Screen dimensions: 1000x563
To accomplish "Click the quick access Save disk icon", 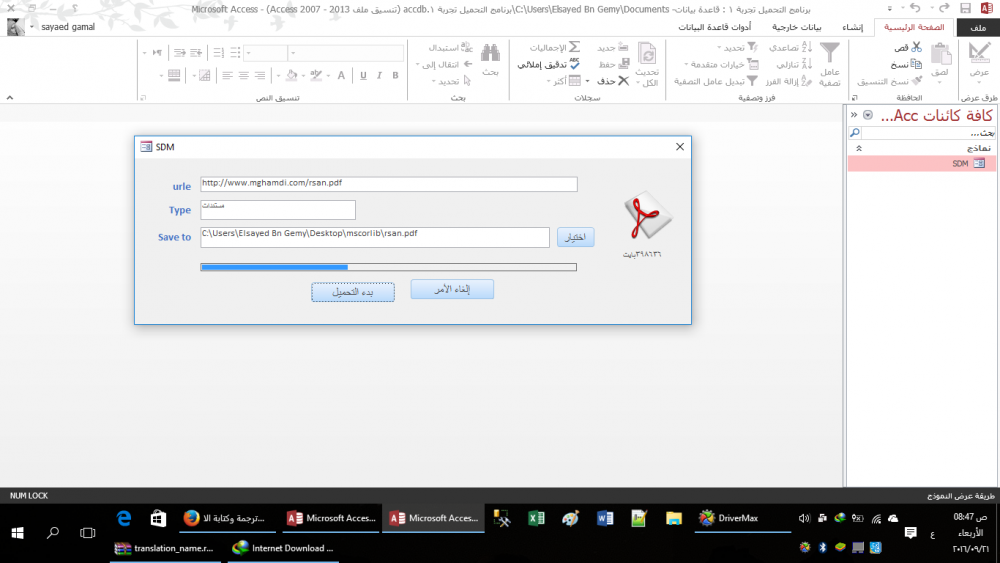I will pyautogui.click(x=966, y=8).
